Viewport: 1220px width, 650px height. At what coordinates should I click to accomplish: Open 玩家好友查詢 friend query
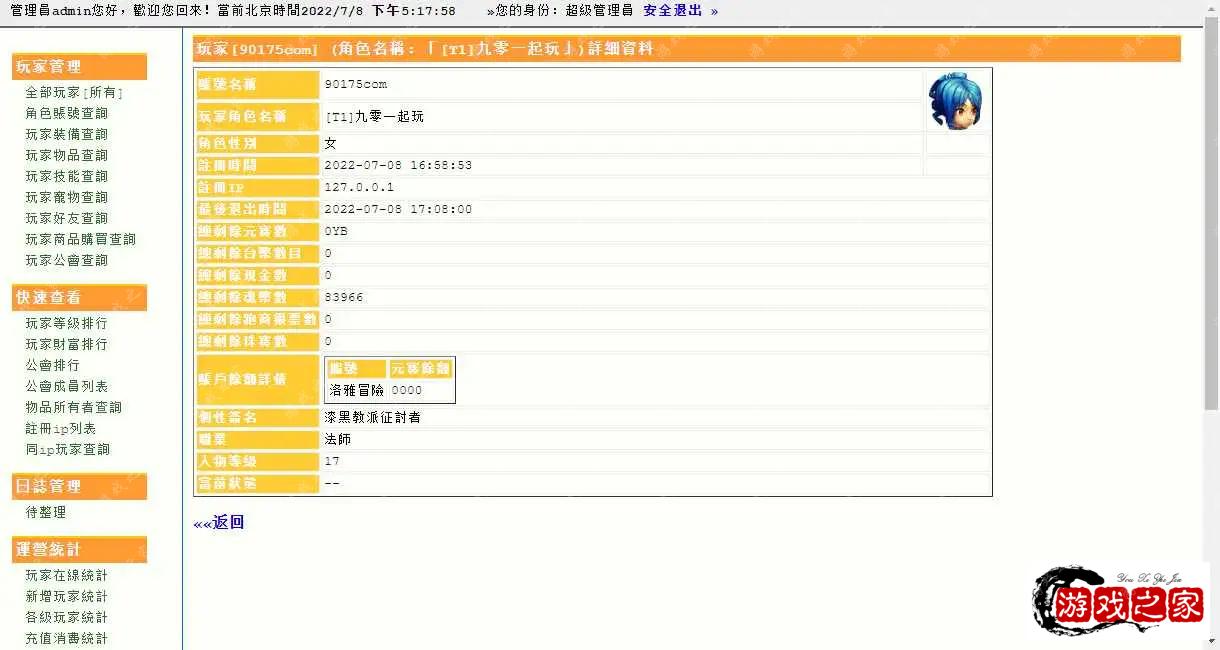(66, 217)
